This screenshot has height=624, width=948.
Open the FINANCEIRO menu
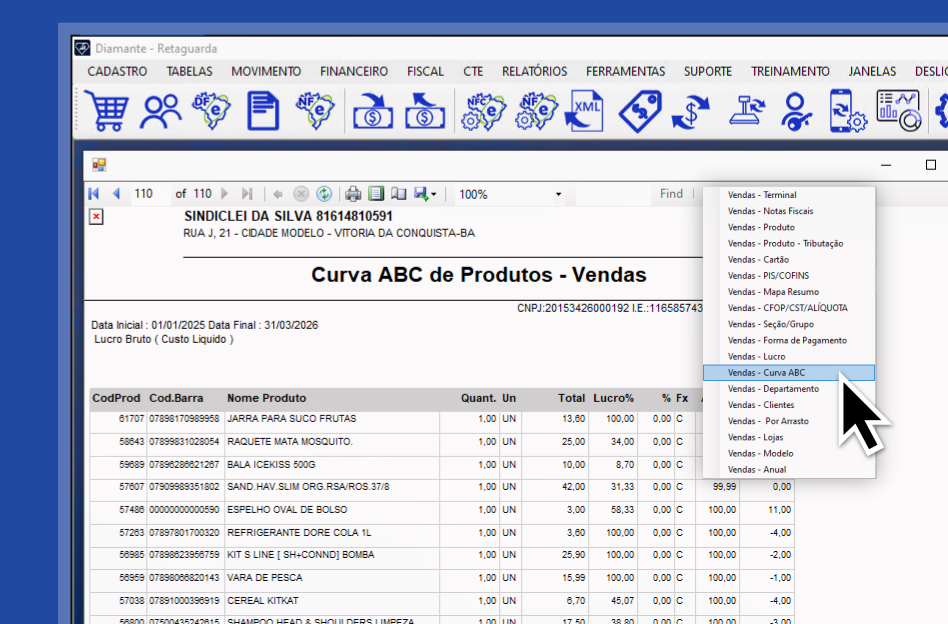pos(354,71)
